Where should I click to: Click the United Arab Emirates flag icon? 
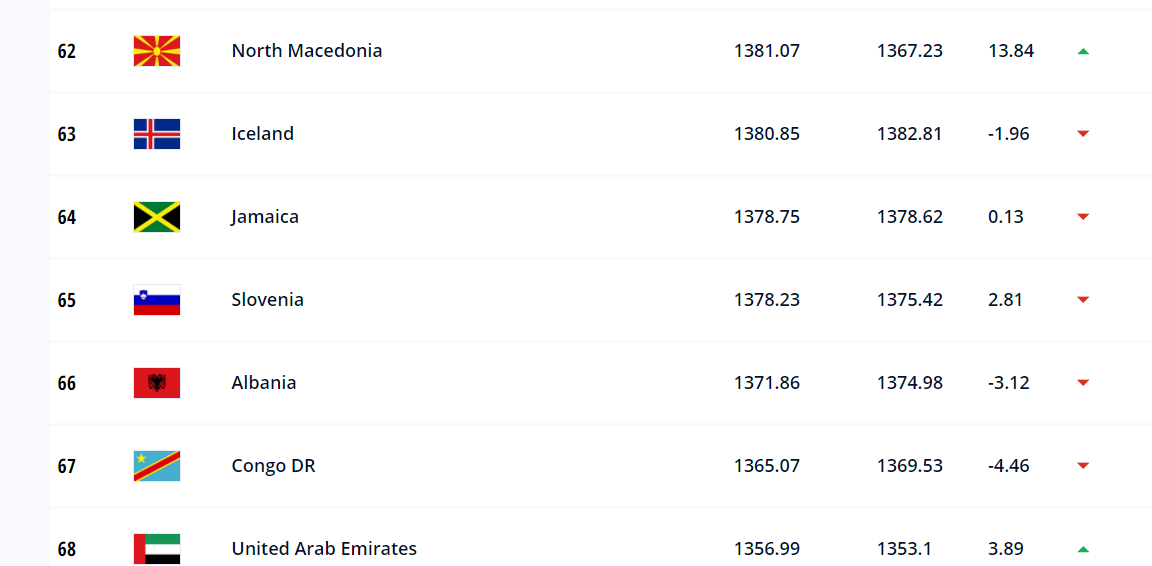(x=156, y=549)
